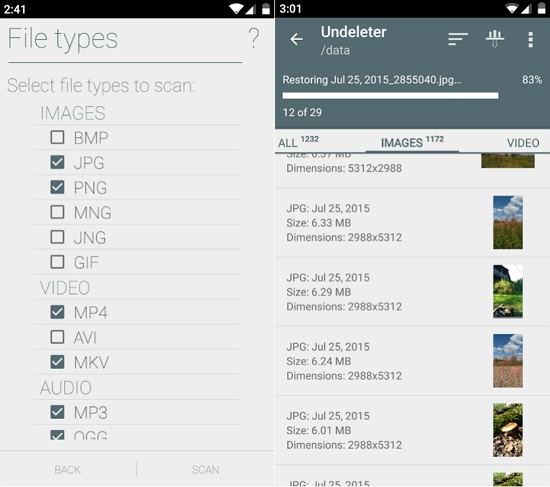Switch to the ALL 1232 tab
Screen dimensions: 550x487
point(298,142)
